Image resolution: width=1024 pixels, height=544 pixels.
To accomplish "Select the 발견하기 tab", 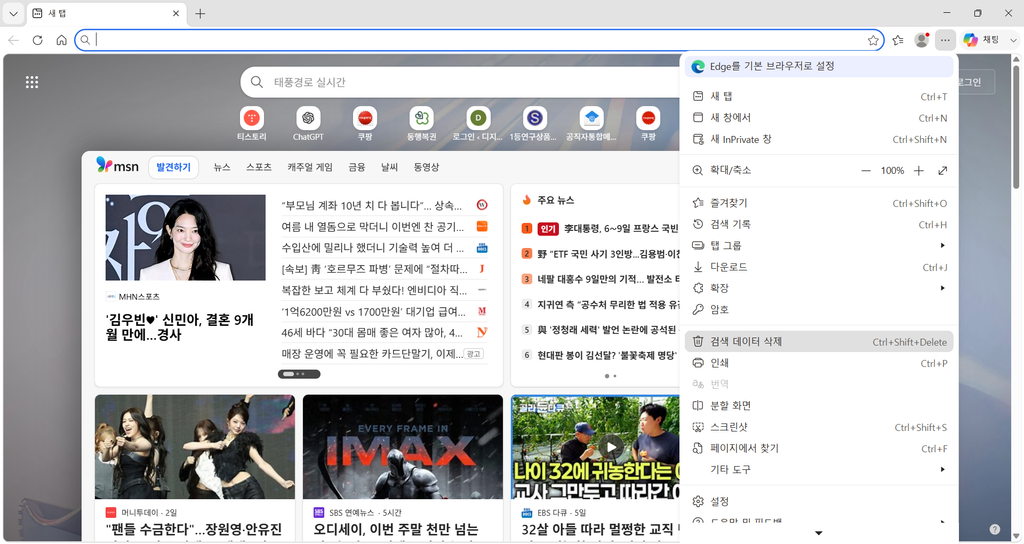I will pyautogui.click(x=174, y=167).
